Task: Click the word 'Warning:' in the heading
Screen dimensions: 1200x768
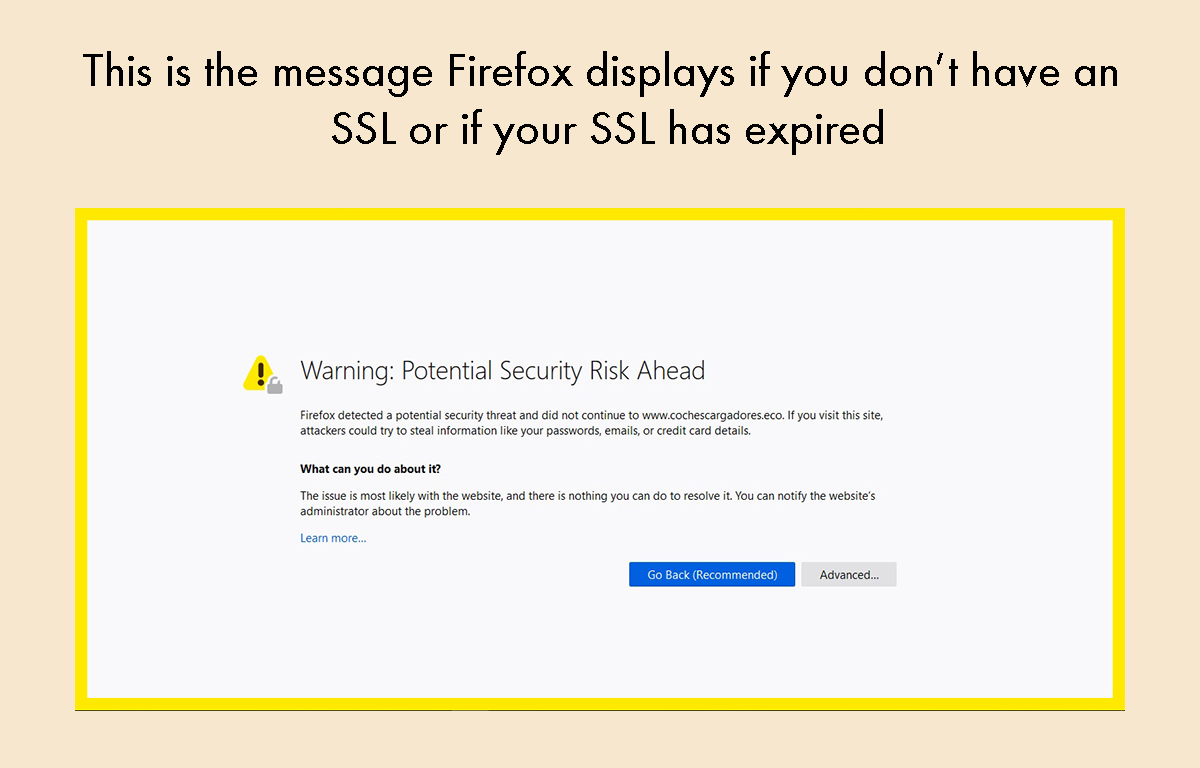Action: [347, 371]
